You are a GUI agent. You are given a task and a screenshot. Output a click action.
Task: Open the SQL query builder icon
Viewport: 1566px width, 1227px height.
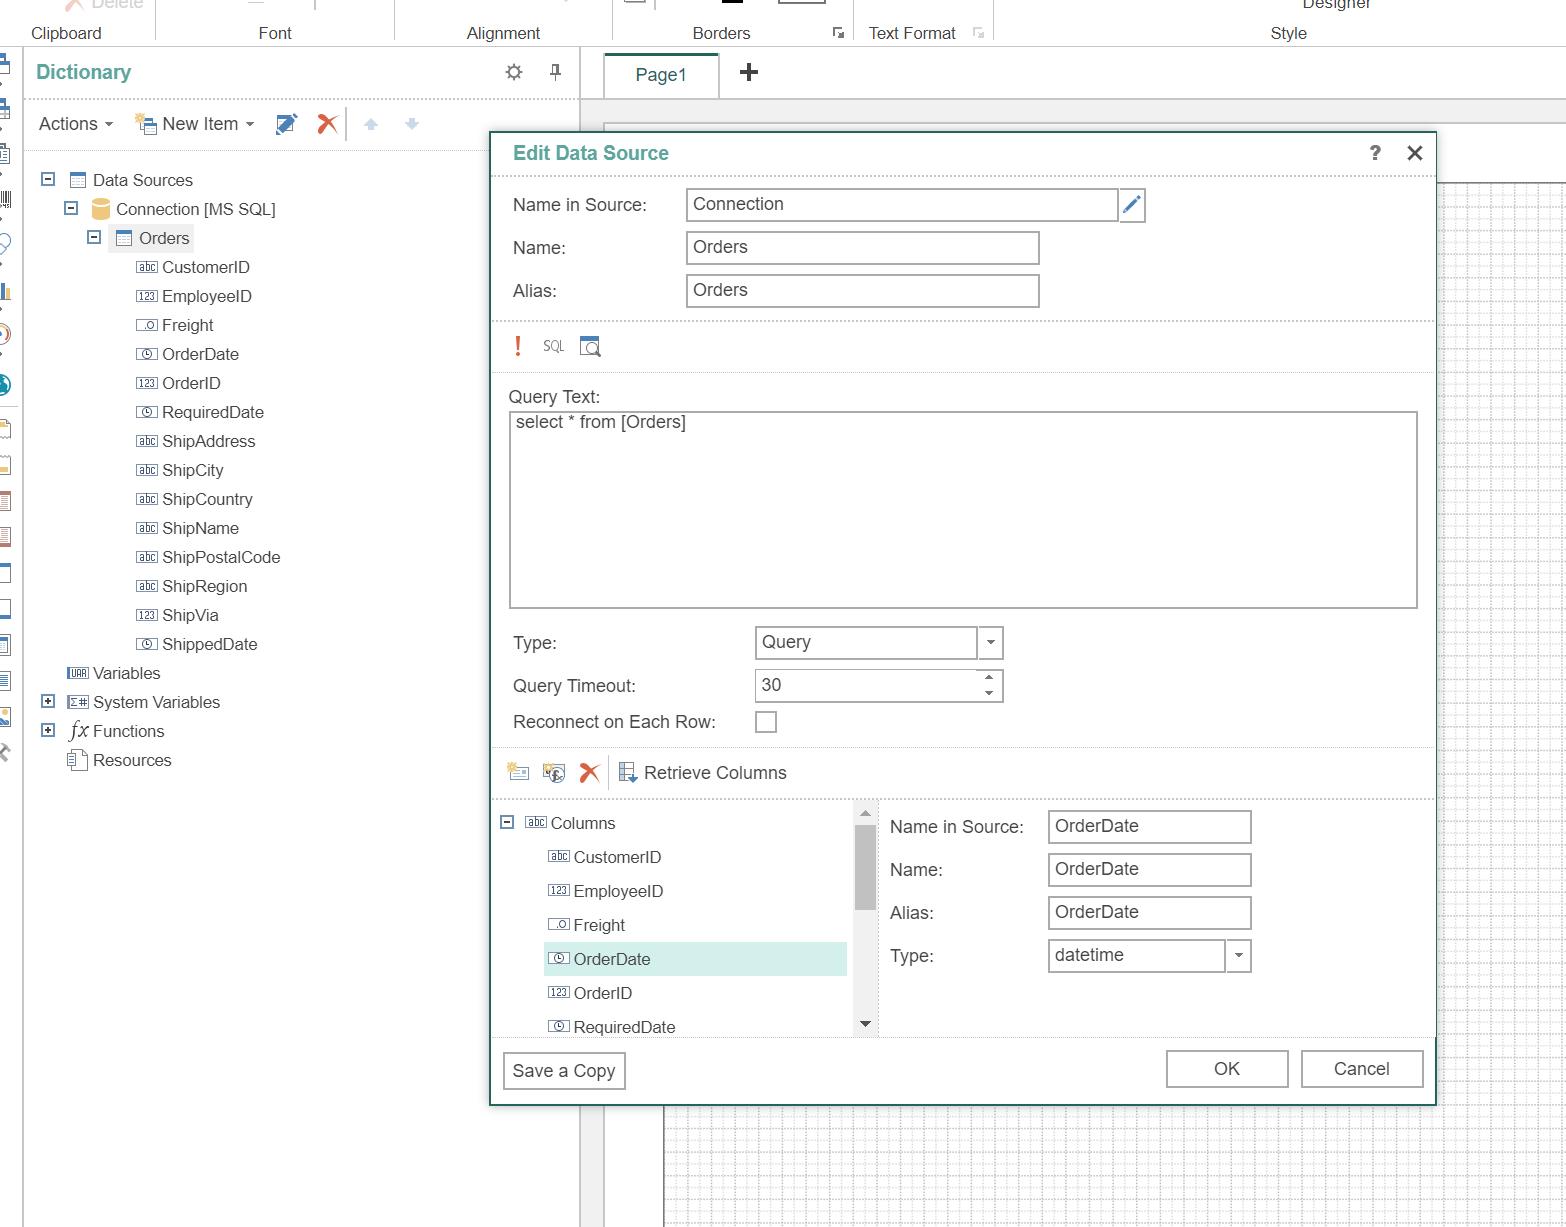pyautogui.click(x=554, y=346)
